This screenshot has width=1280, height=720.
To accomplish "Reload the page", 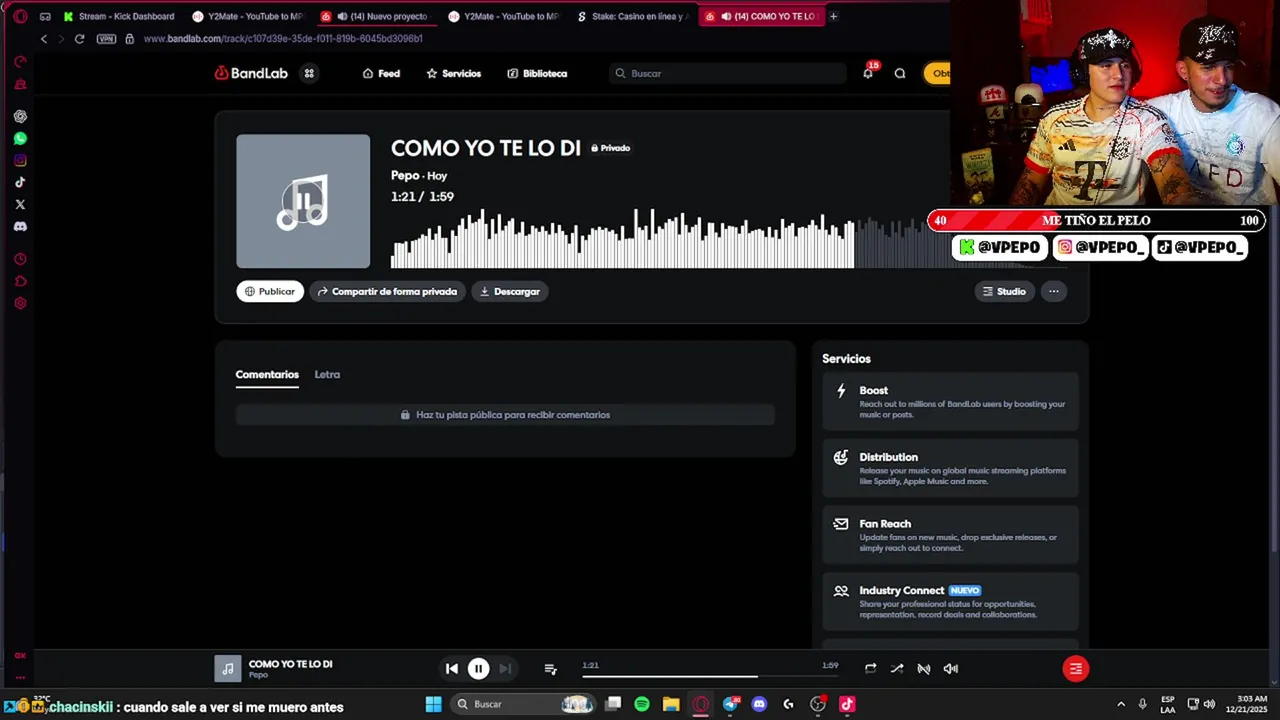I will [x=79, y=39].
